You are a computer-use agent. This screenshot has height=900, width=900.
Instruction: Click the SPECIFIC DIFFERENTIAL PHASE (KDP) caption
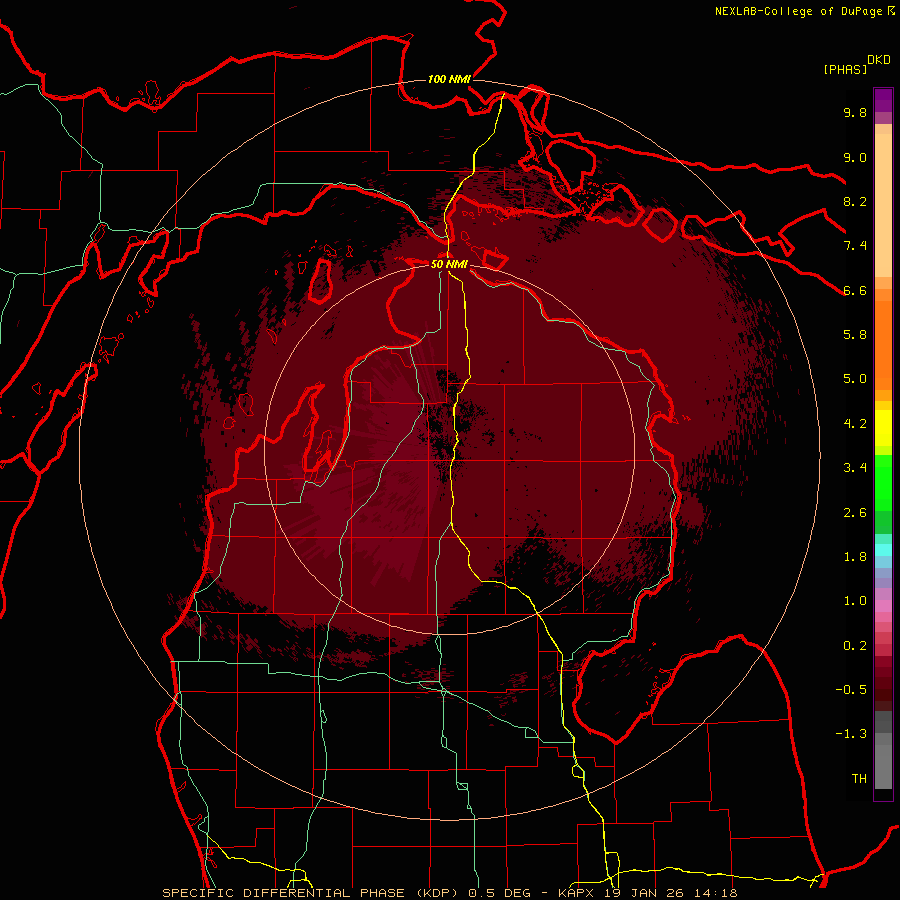pos(313,893)
